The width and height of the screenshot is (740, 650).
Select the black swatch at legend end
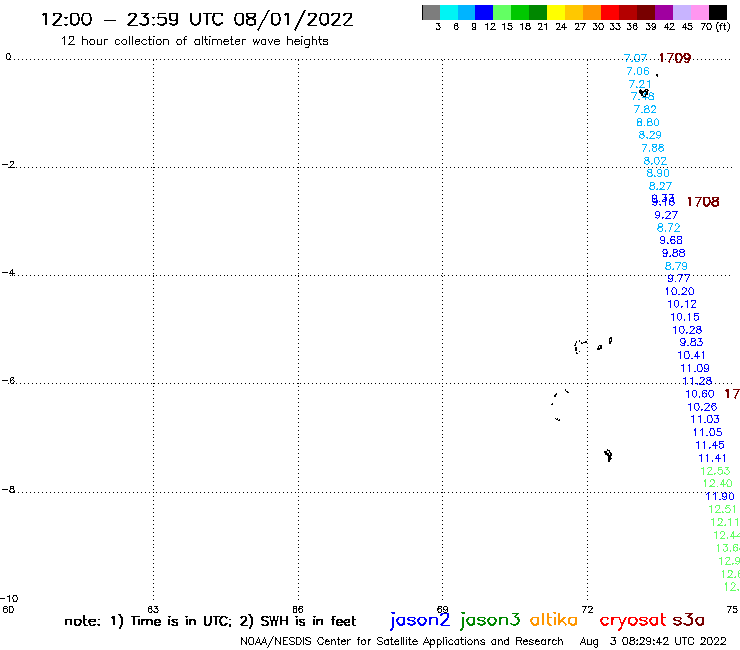(x=718, y=12)
